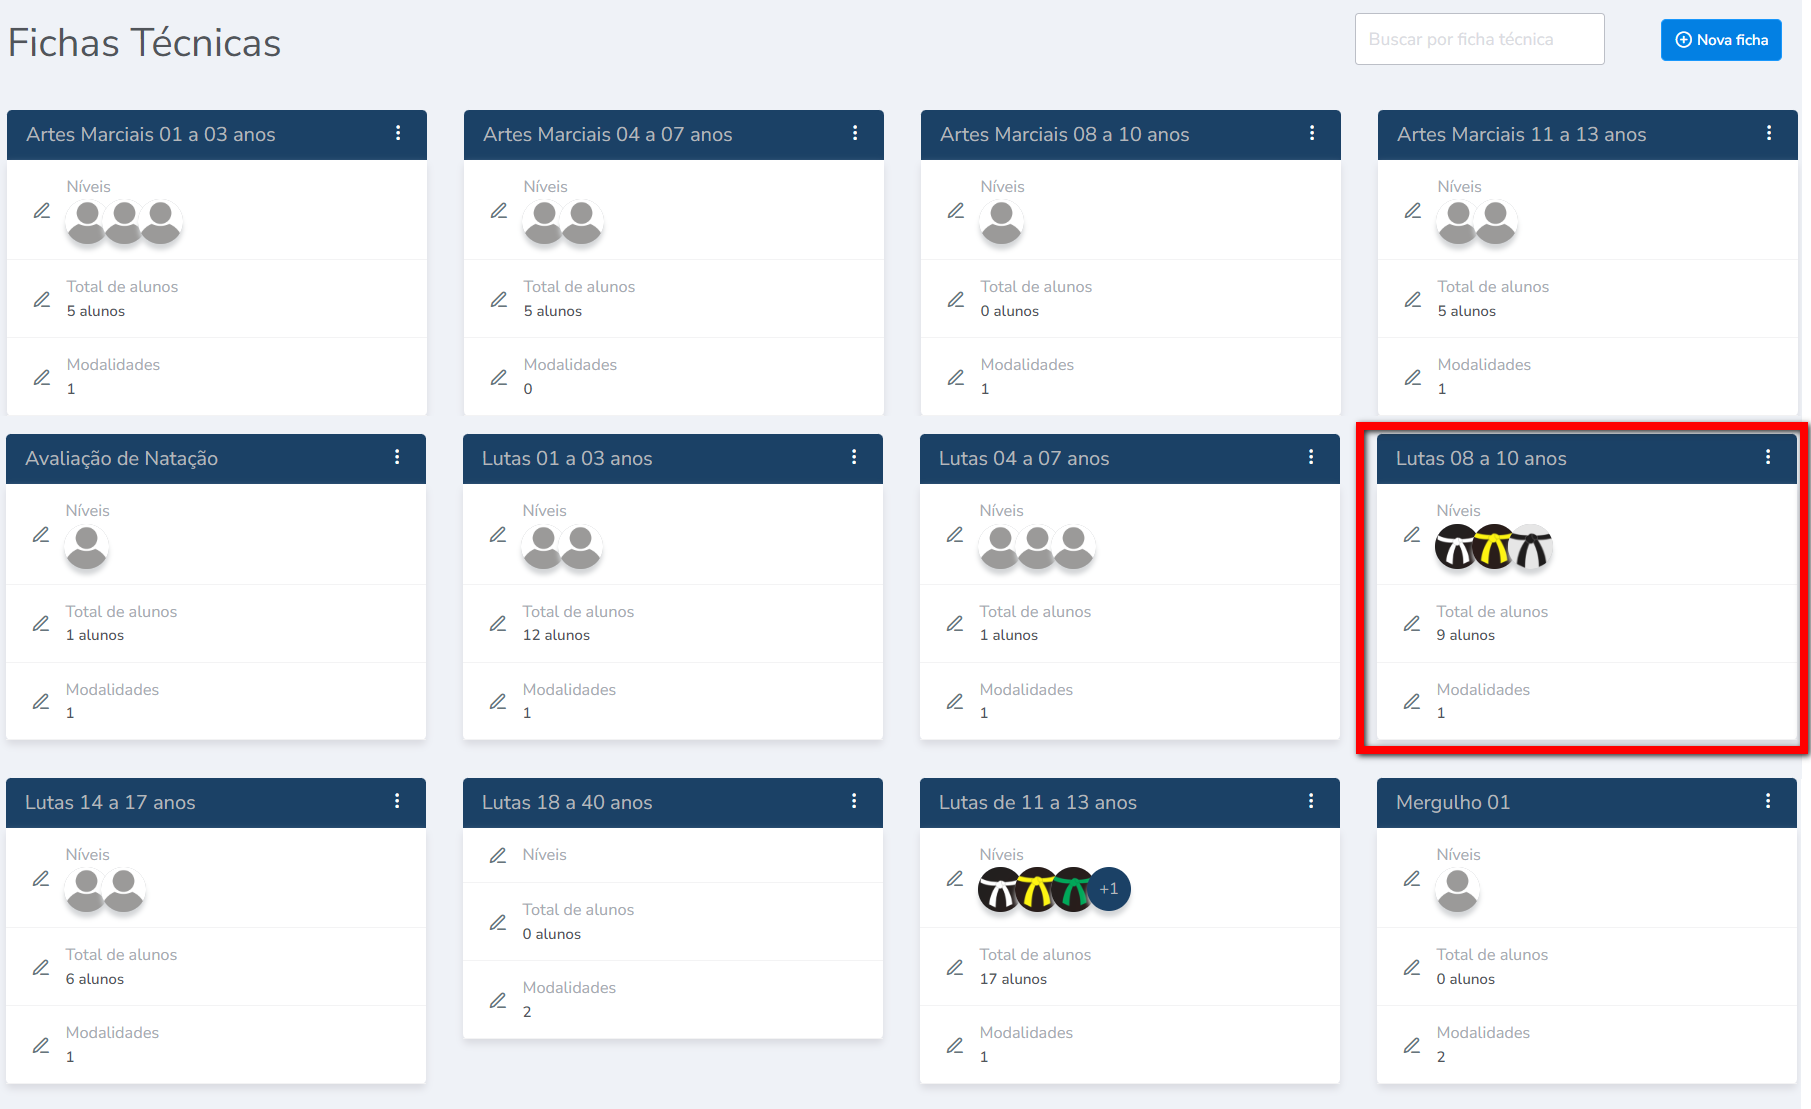The width and height of the screenshot is (1811, 1109).
Task: Edit Total de alunos in Artes Marciais 01 a 03 anos
Action: click(x=42, y=299)
